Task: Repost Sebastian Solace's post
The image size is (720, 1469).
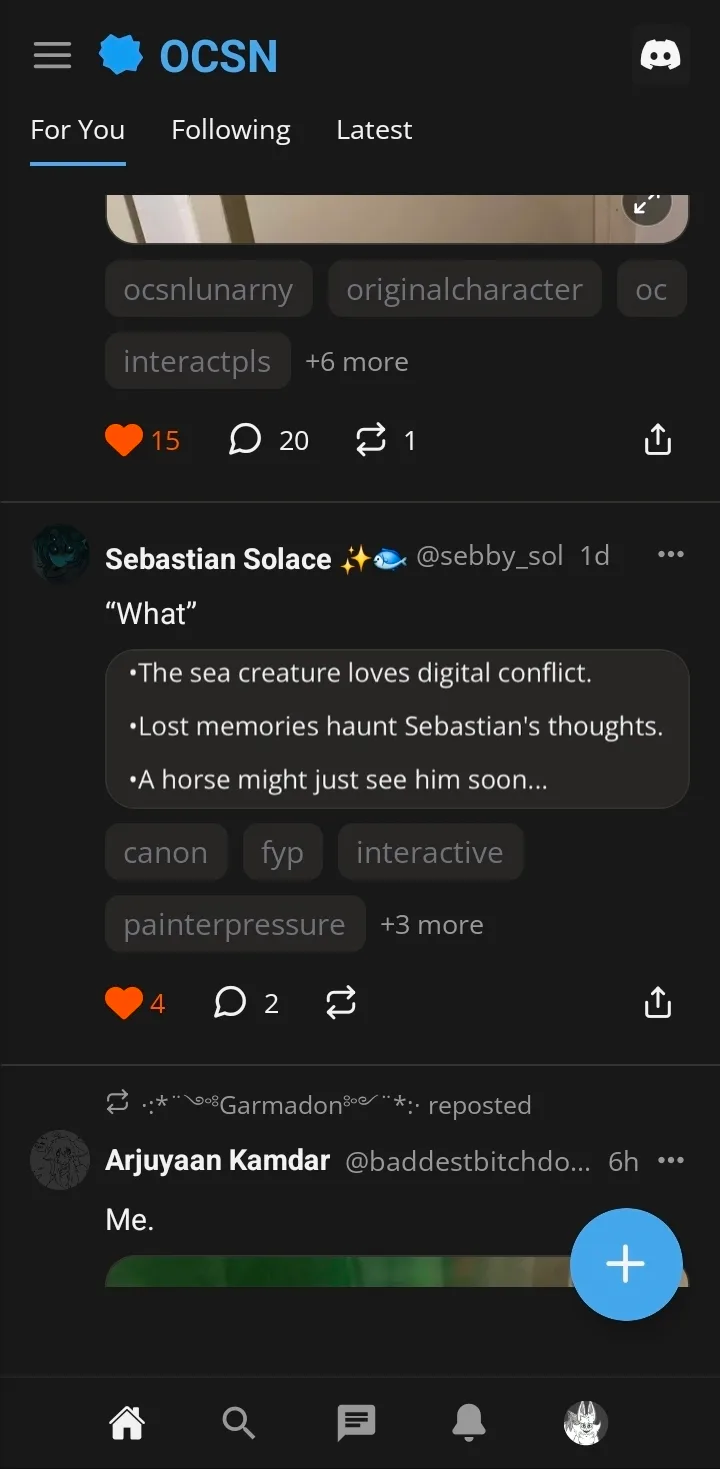Action: [x=341, y=1002]
